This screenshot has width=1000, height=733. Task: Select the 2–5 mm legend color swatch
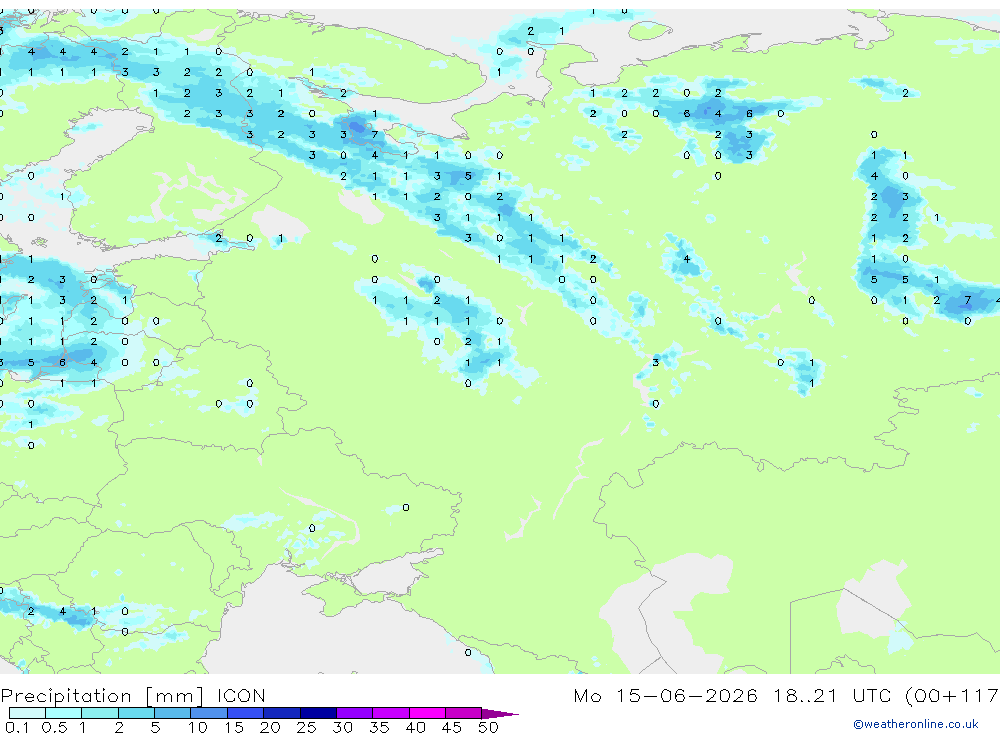click(136, 713)
